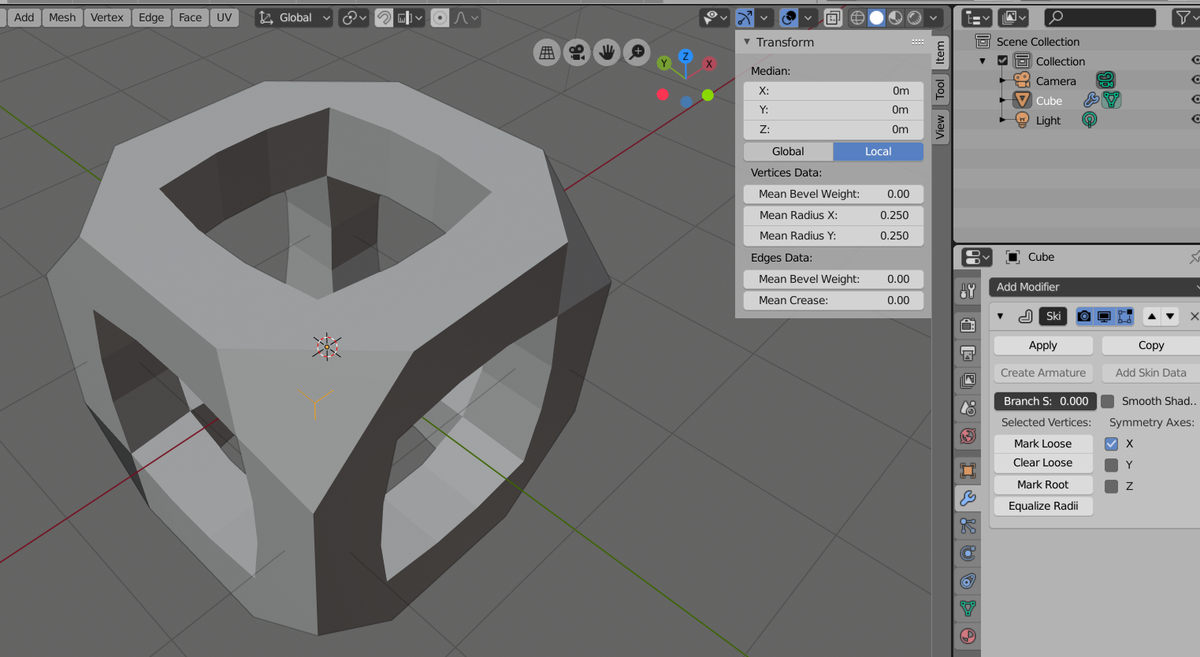The width and height of the screenshot is (1200, 657).
Task: Open Modifiers wrench properties tab
Action: click(x=968, y=498)
